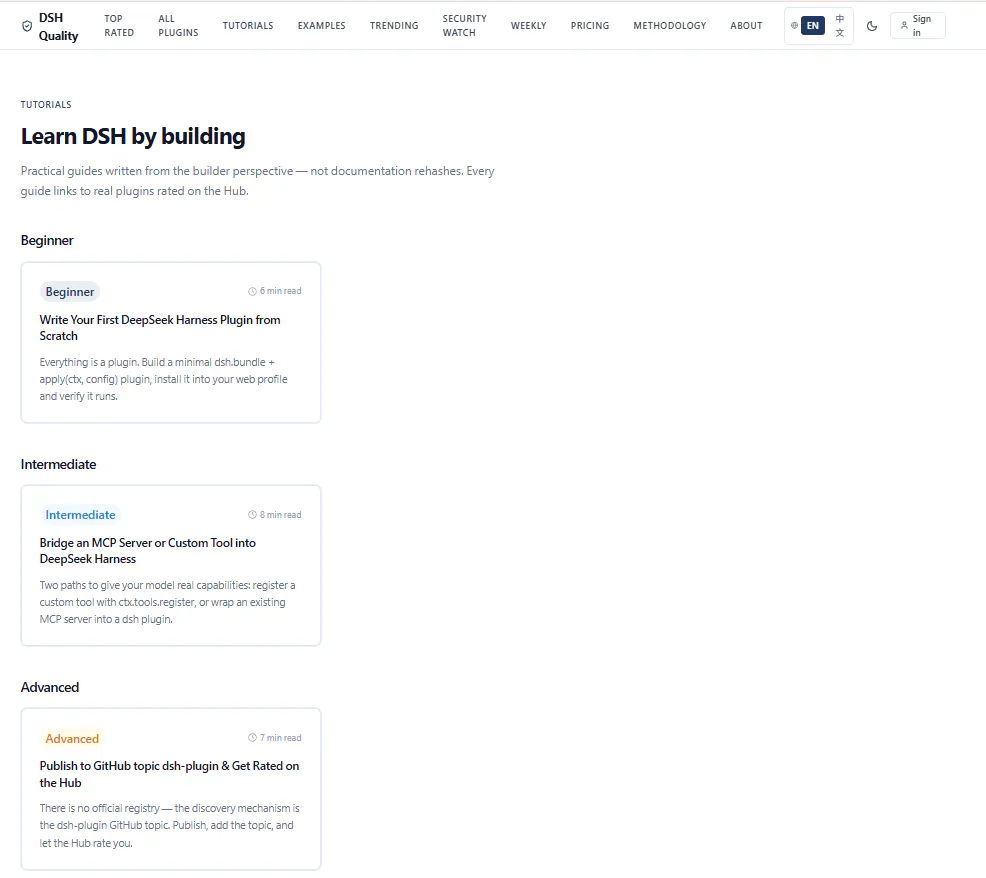Open Bridge an MCP Server tutorial
The height and width of the screenshot is (878, 986).
pyautogui.click(x=148, y=551)
